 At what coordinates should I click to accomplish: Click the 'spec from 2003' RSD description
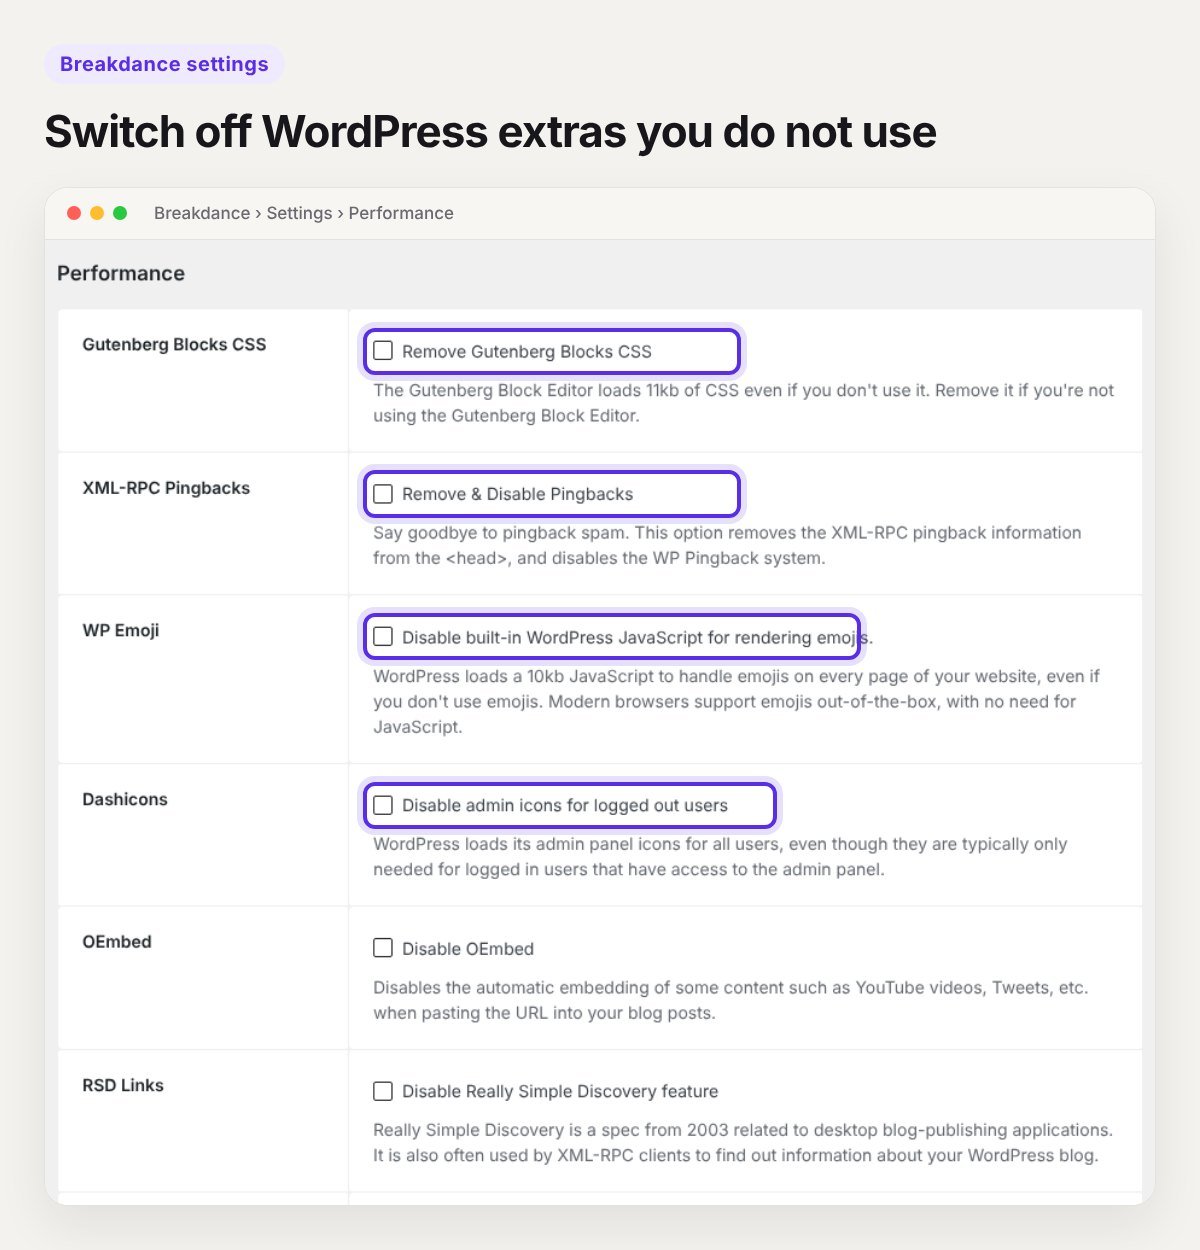(x=743, y=1142)
